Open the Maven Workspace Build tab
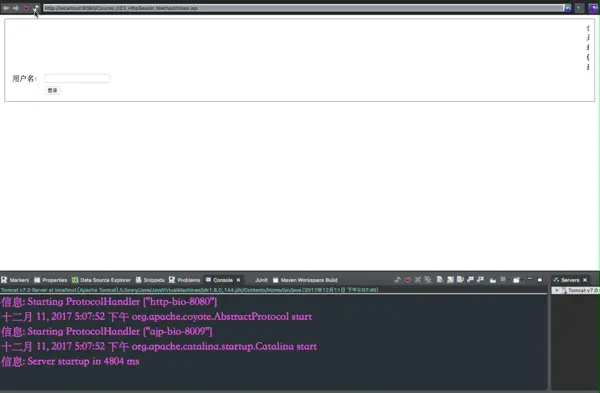600x393 pixels. coord(305,280)
